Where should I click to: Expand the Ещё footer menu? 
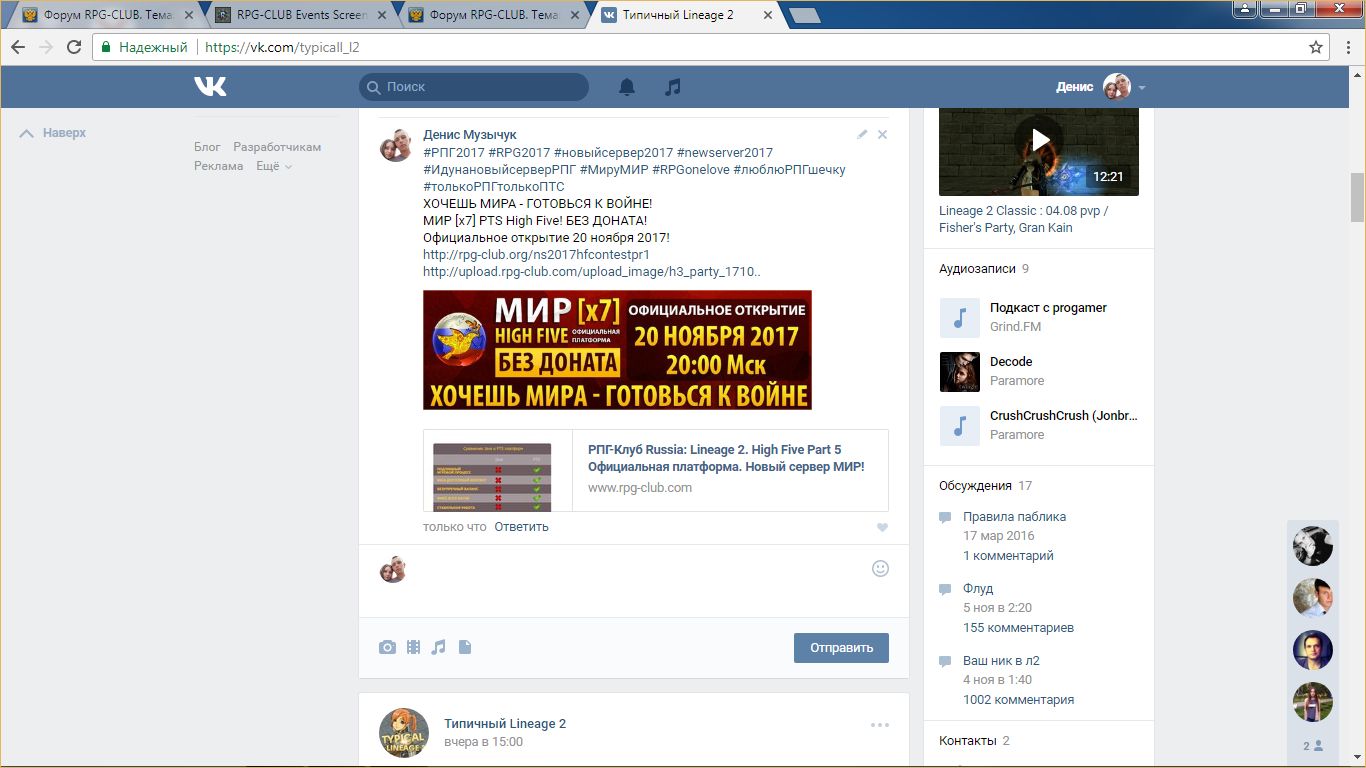[274, 166]
